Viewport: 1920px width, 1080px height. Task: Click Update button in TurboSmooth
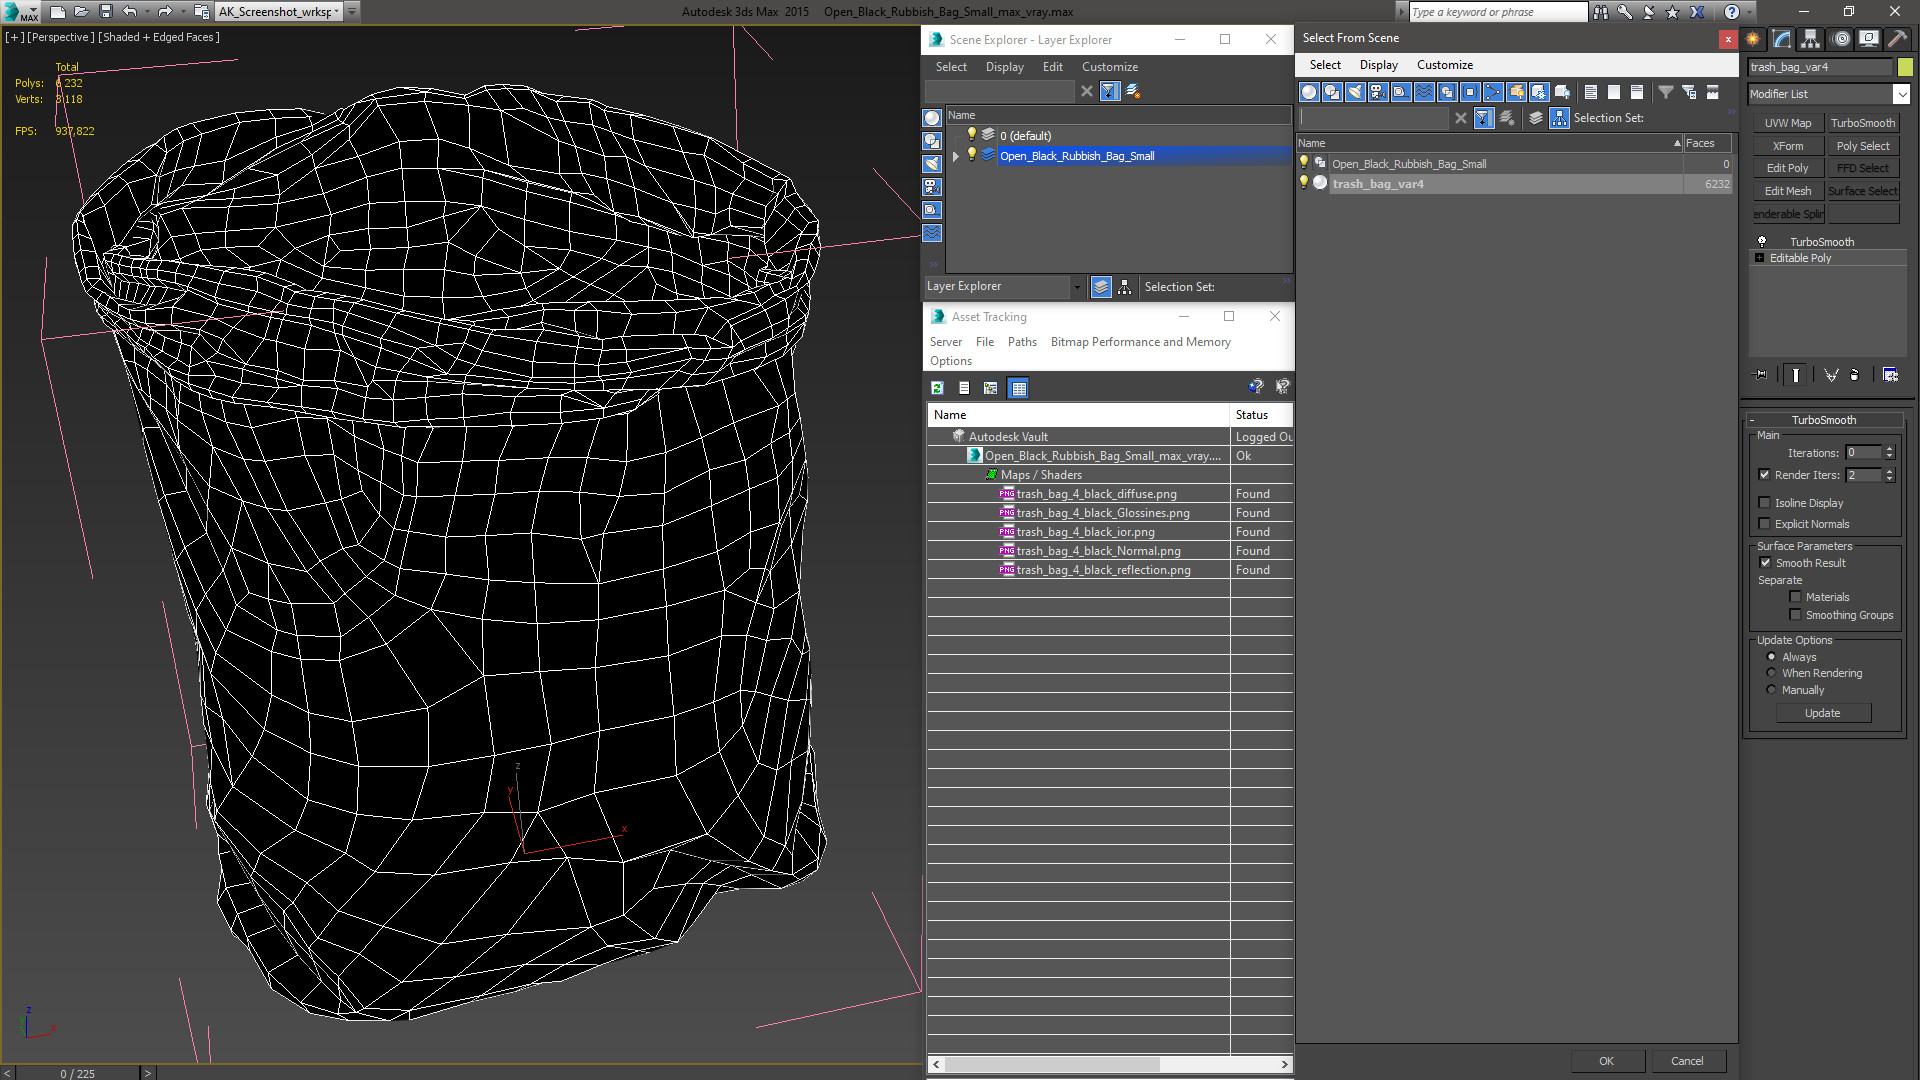[x=1822, y=713]
